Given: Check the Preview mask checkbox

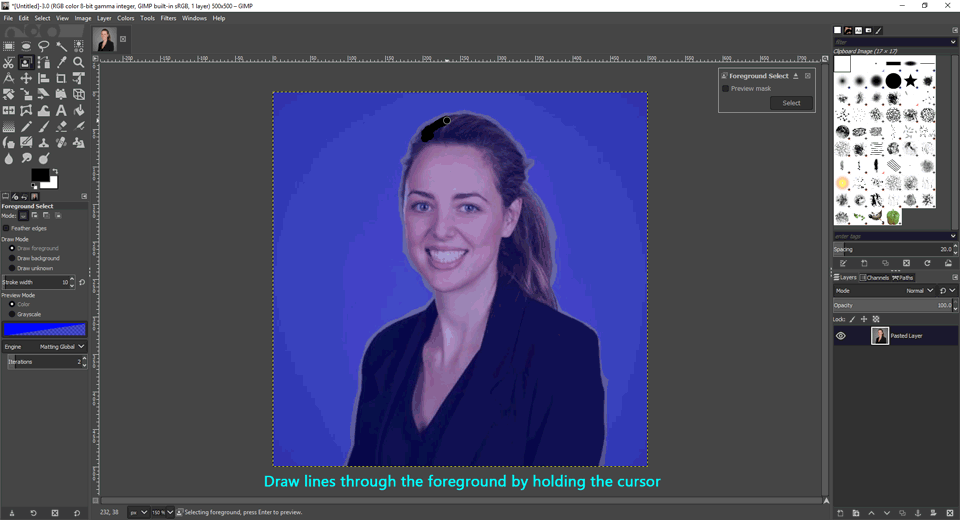Looking at the screenshot, I should coord(726,88).
